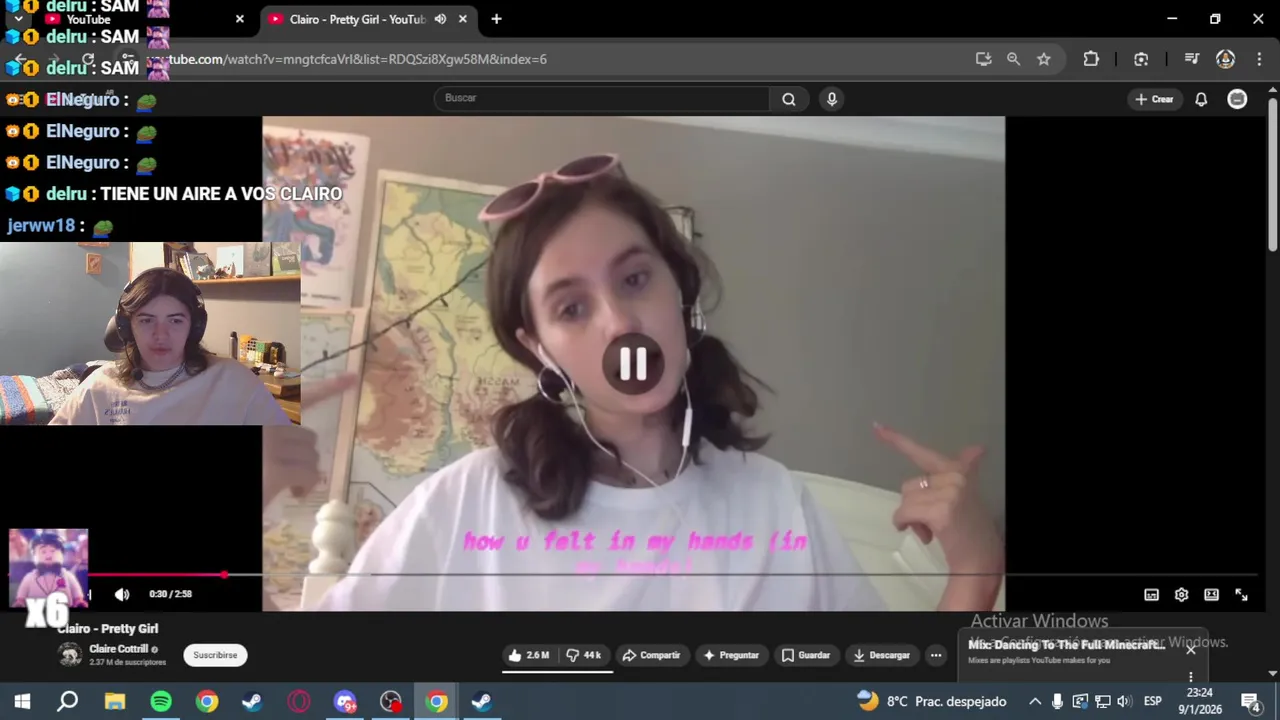The height and width of the screenshot is (720, 1280).
Task: Open the YouTube notifications bell
Action: (x=1201, y=99)
